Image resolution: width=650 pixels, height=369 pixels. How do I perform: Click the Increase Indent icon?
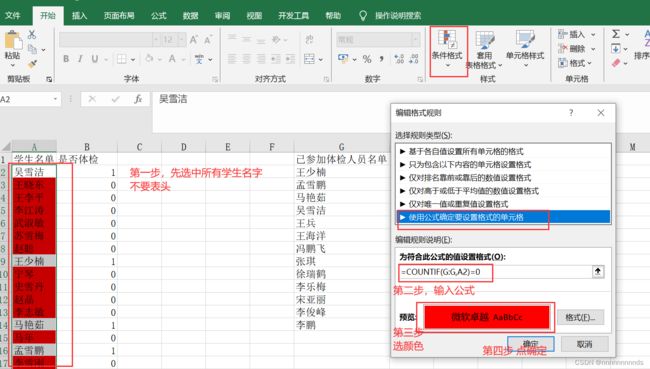coord(290,59)
